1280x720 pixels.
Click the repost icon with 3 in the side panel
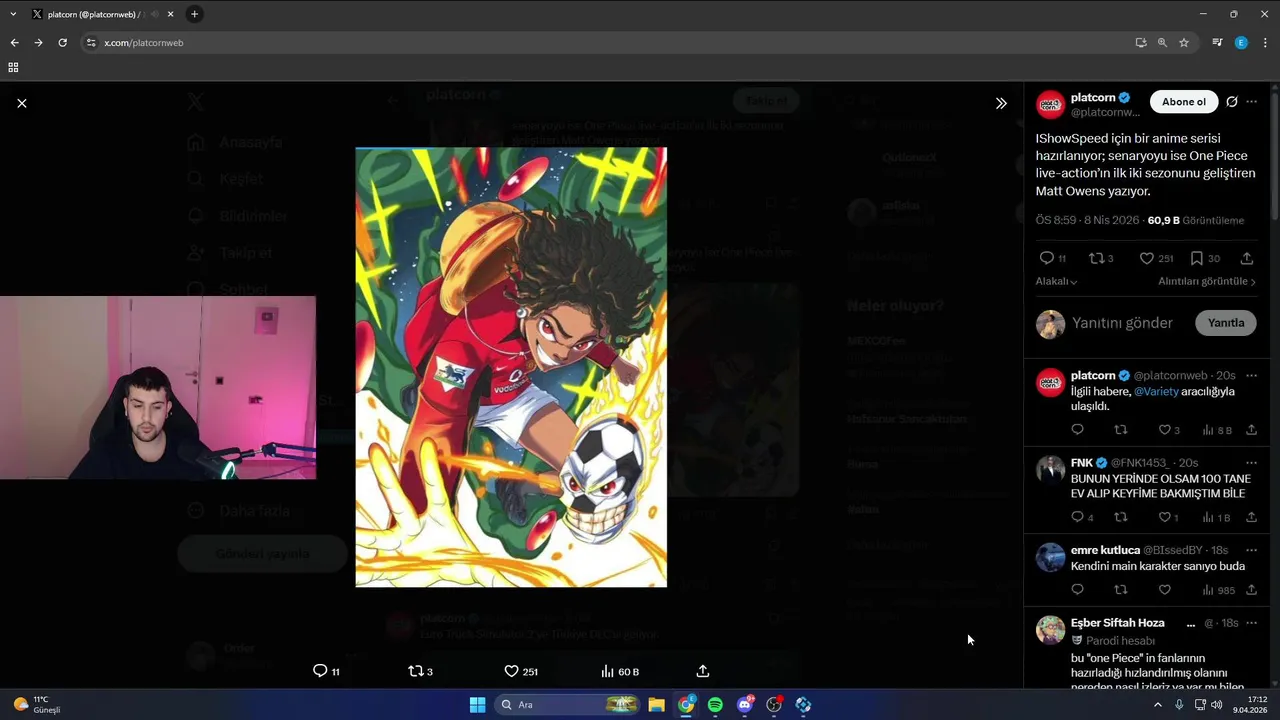point(1101,258)
